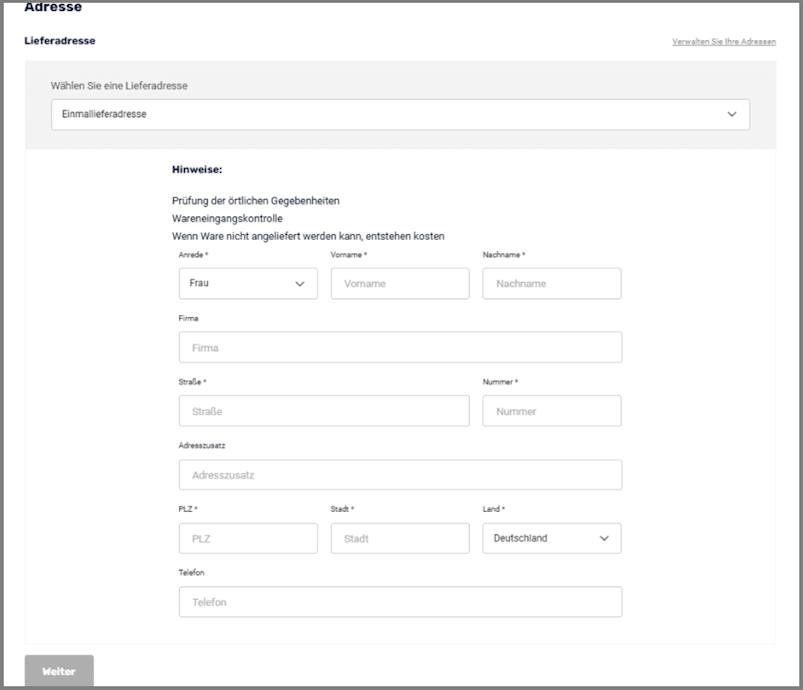Click the Stadt input field
Viewport: 803px width, 690px height.
[x=399, y=539]
